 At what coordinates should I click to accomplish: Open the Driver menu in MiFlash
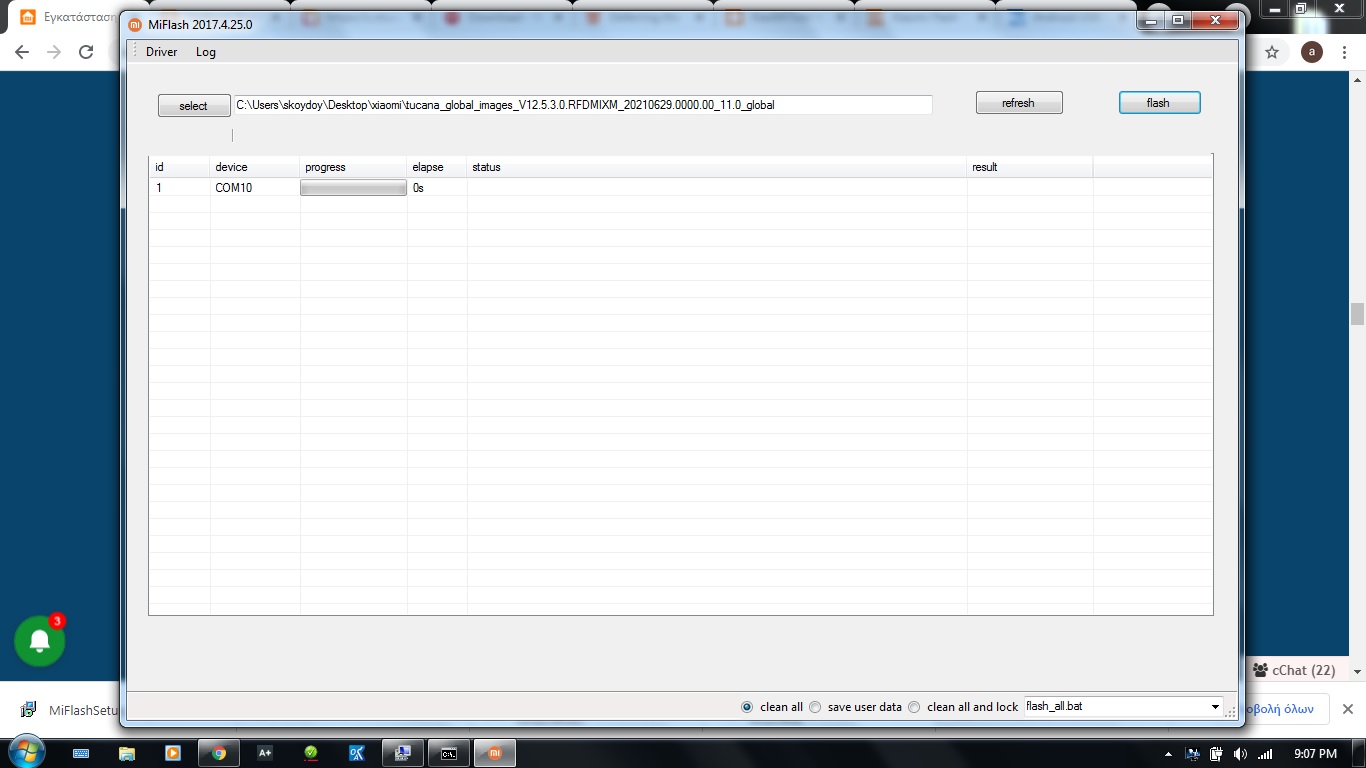pos(161,52)
